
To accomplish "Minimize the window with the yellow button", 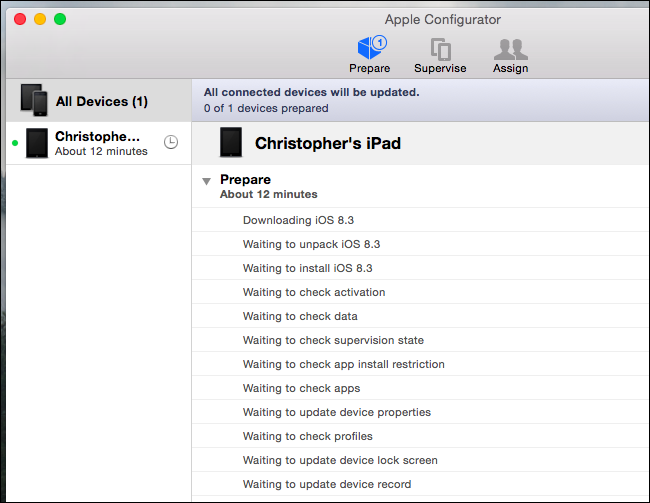I will tap(40, 19).
